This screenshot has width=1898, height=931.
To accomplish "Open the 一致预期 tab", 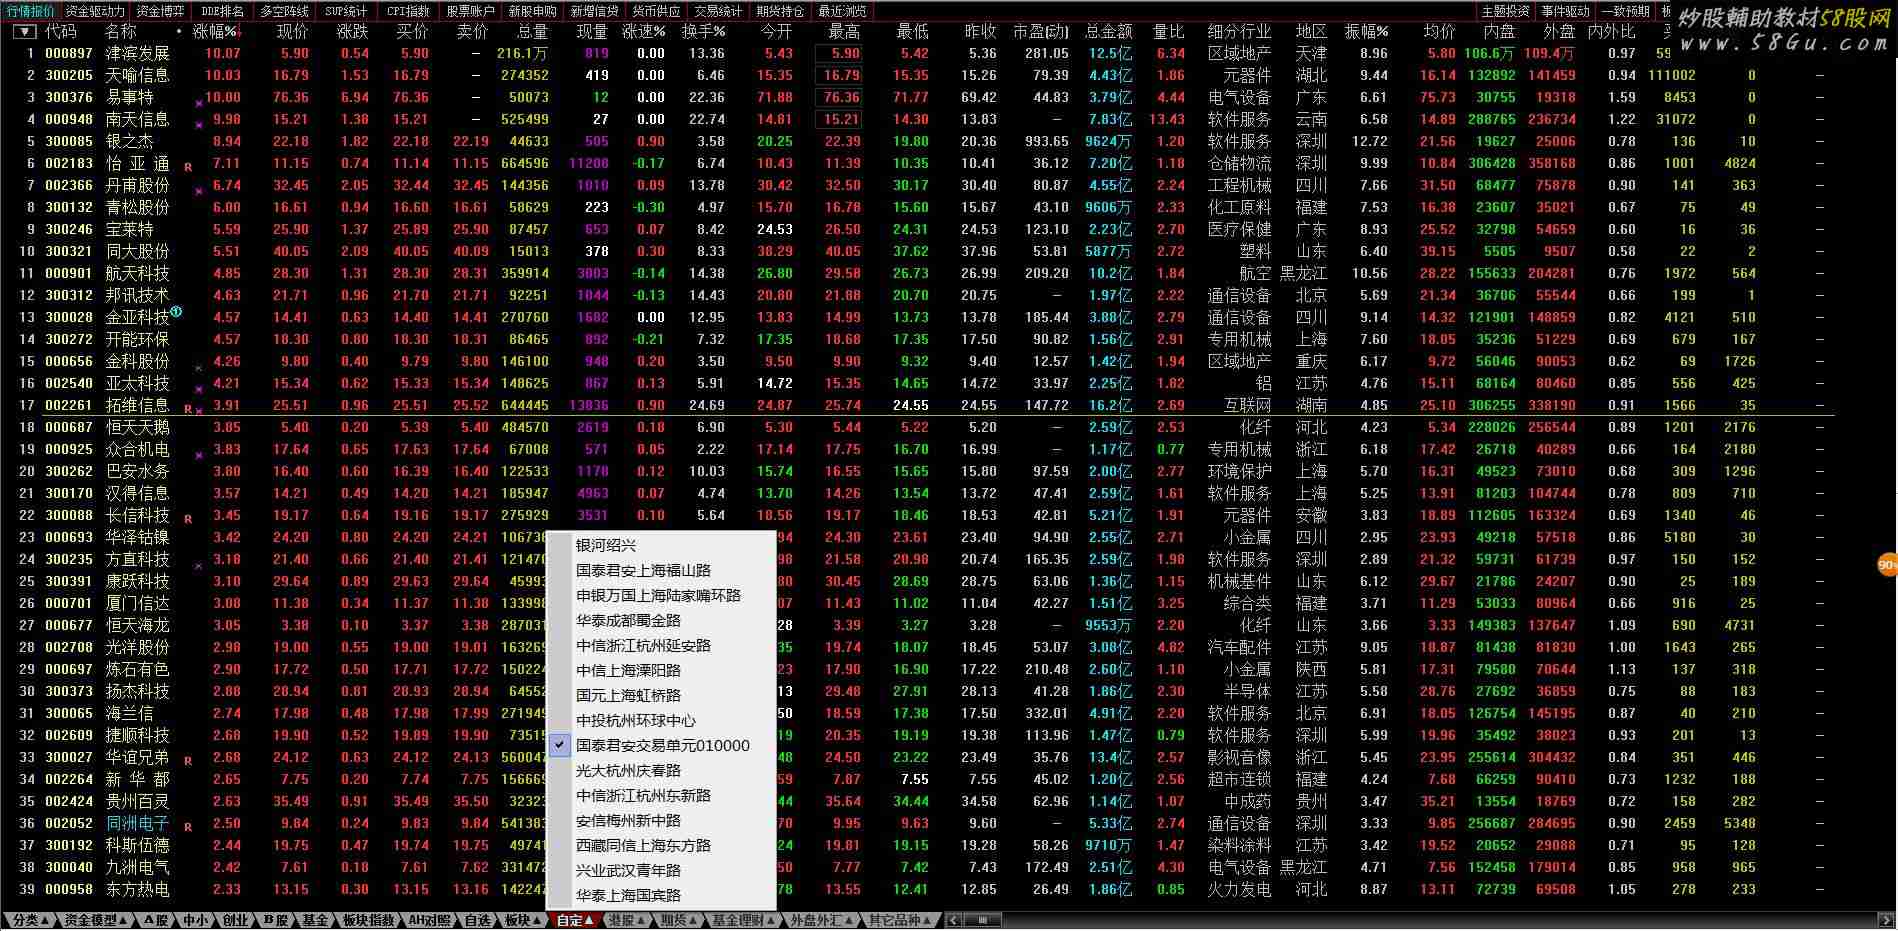I will [x=1625, y=11].
